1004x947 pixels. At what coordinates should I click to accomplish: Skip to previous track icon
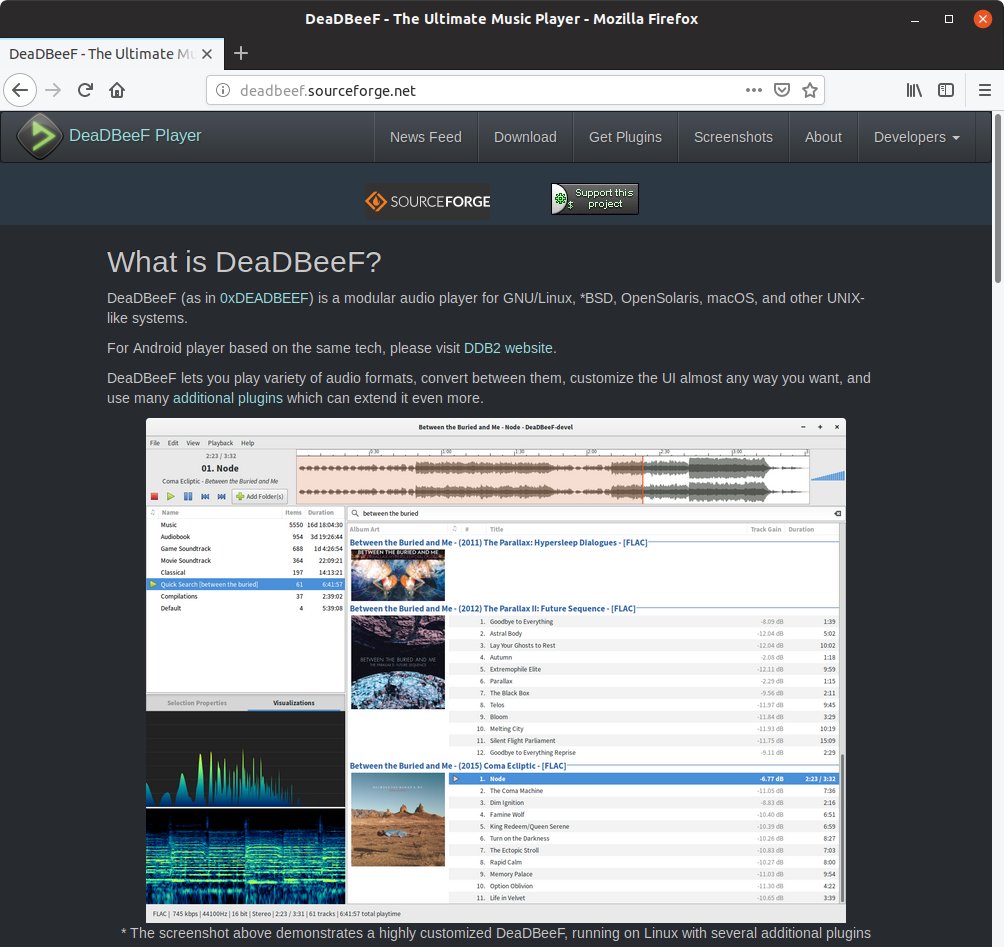click(x=205, y=496)
